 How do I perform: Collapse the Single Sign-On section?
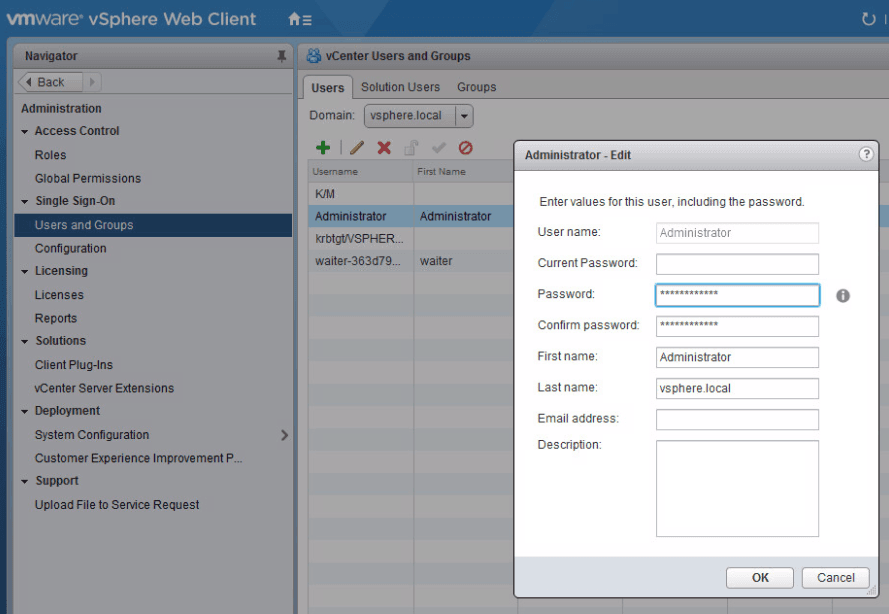[24, 202]
